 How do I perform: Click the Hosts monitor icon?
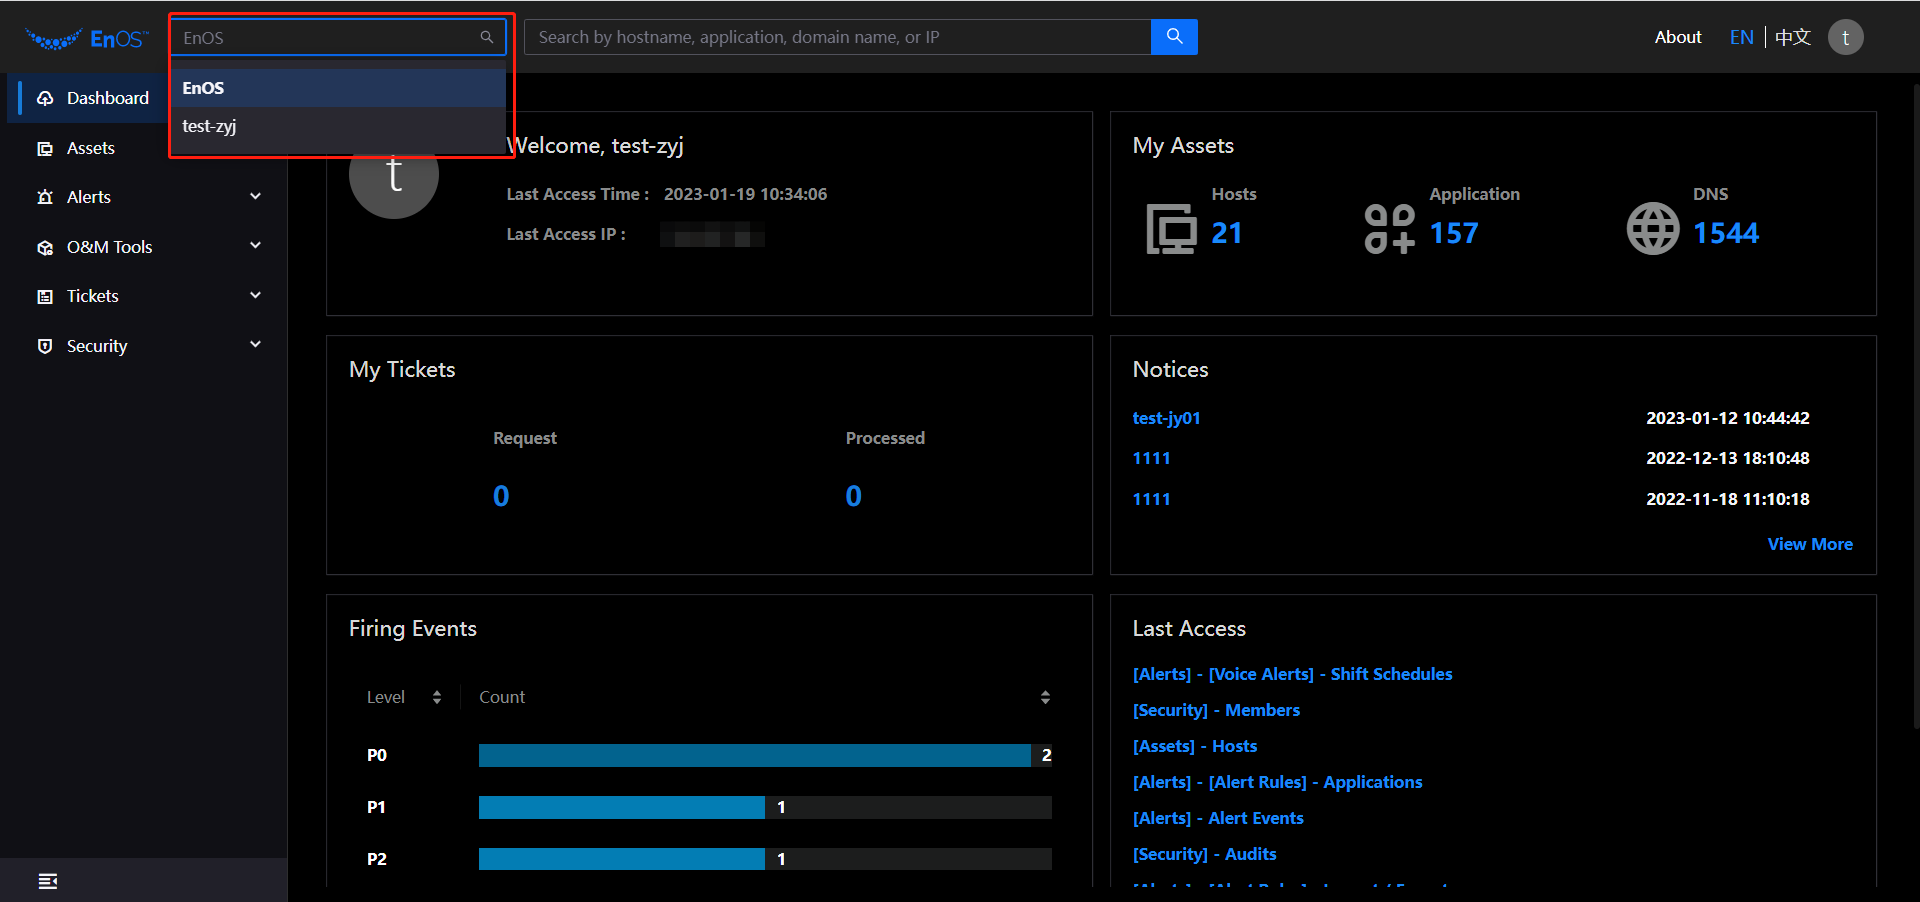(x=1171, y=228)
